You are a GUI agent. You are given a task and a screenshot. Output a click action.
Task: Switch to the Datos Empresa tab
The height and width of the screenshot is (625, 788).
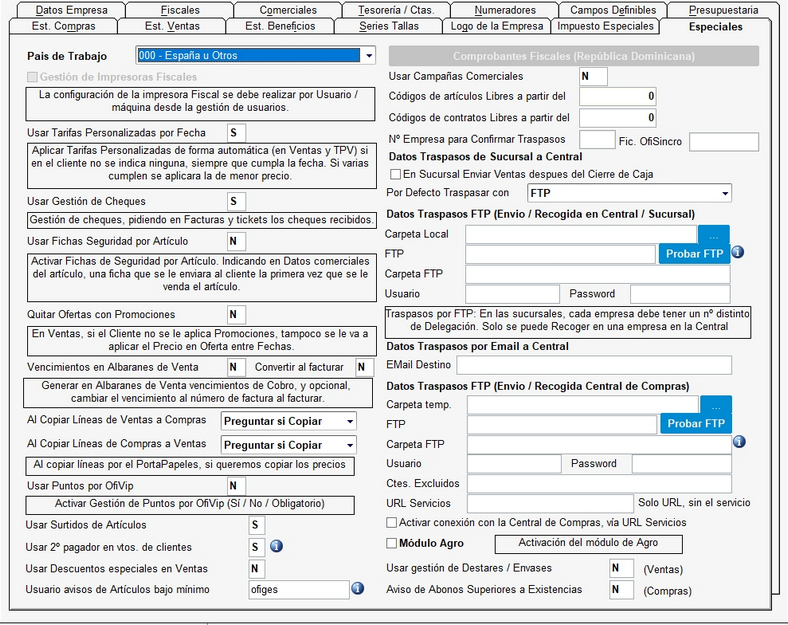pyautogui.click(x=71, y=10)
